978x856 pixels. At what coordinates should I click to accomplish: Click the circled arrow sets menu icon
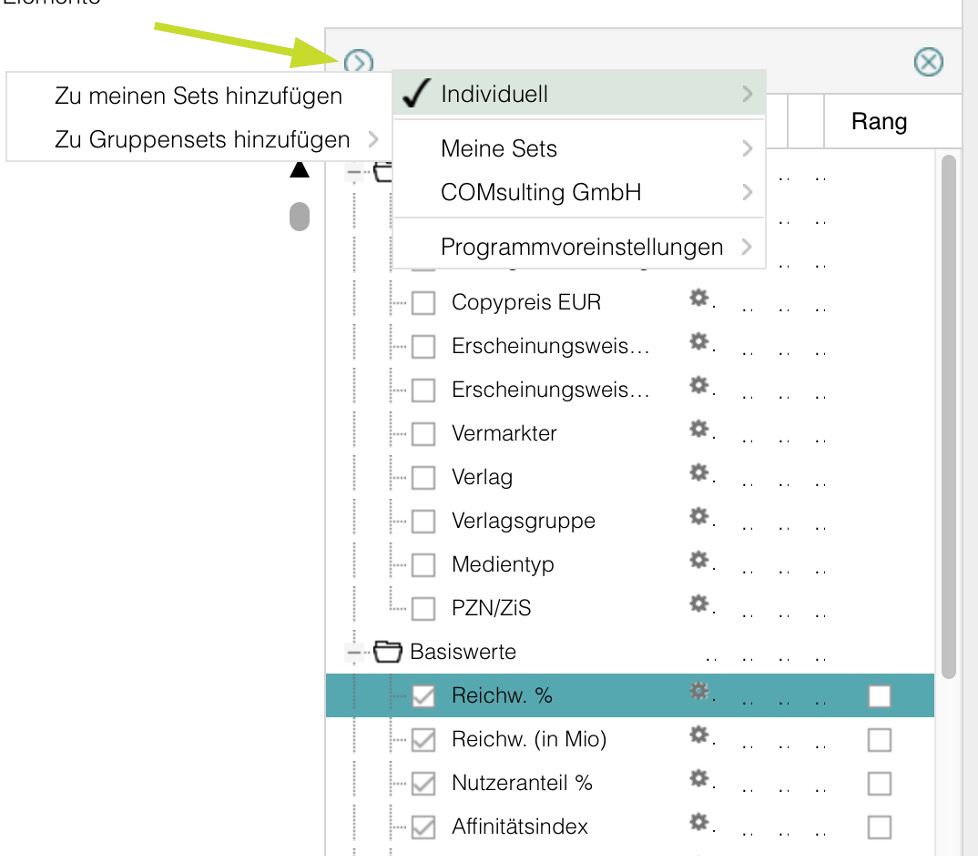click(358, 63)
